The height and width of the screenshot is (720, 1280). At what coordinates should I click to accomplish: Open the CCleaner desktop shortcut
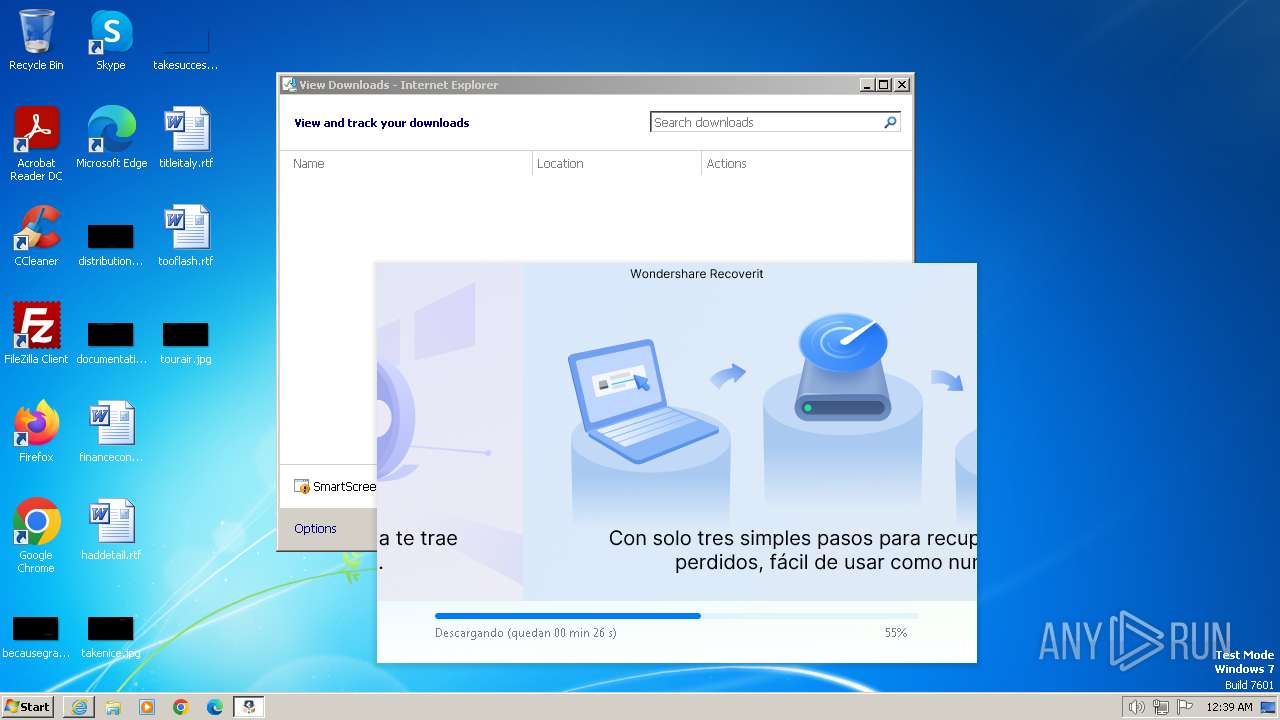click(x=36, y=235)
